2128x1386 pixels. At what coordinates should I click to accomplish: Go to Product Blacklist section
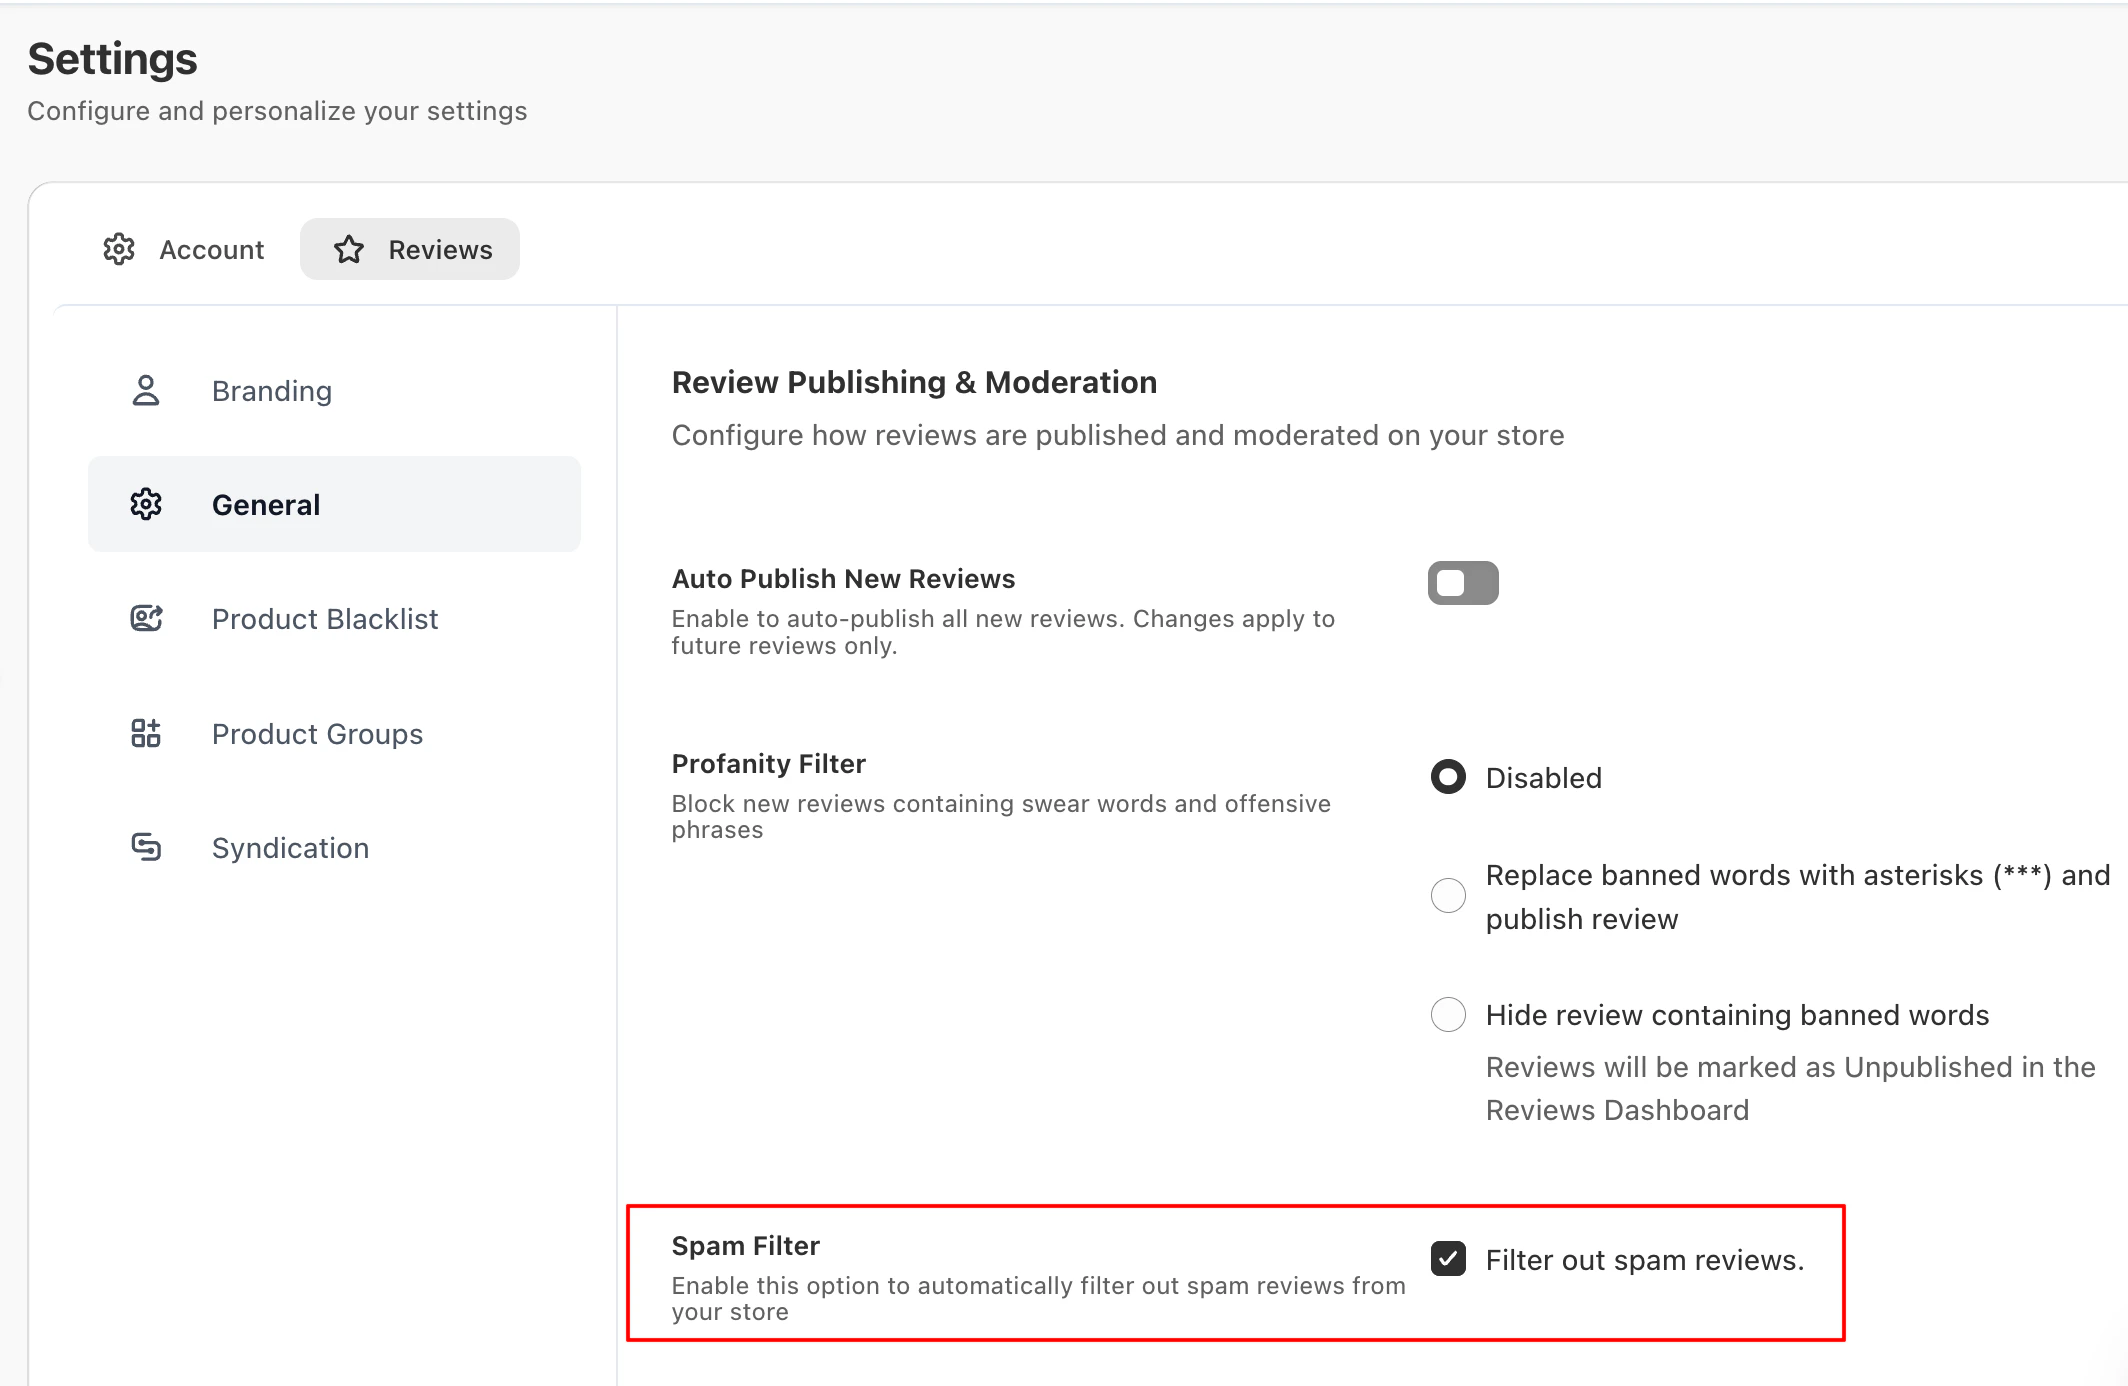[x=325, y=619]
